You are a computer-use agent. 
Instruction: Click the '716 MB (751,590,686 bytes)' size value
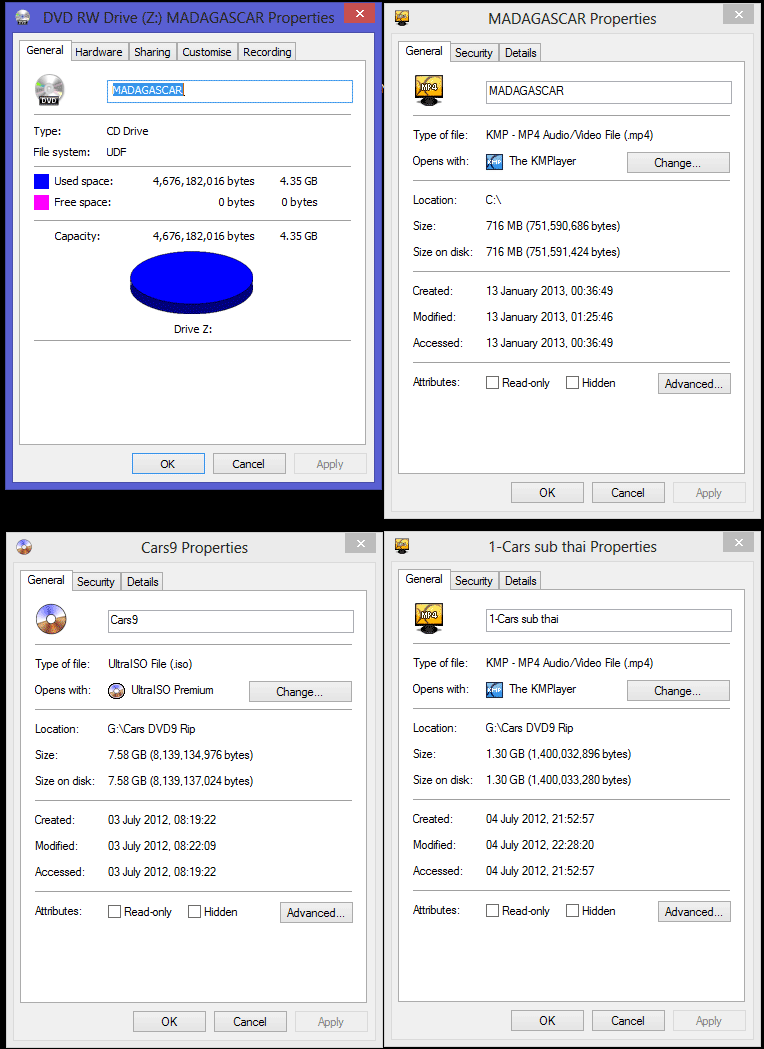pyautogui.click(x=553, y=226)
